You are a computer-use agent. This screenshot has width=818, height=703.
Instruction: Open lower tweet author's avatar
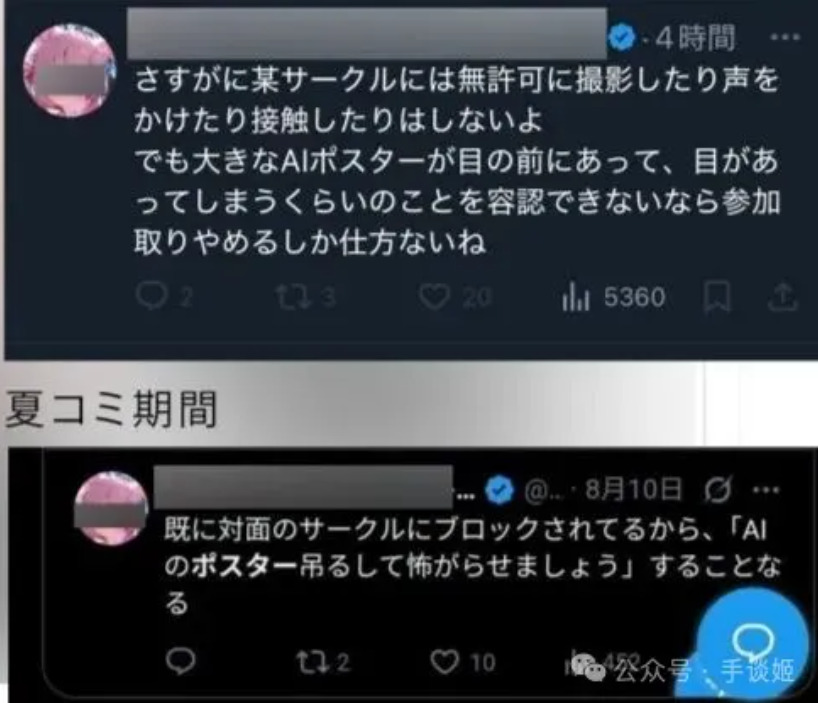click(x=111, y=508)
